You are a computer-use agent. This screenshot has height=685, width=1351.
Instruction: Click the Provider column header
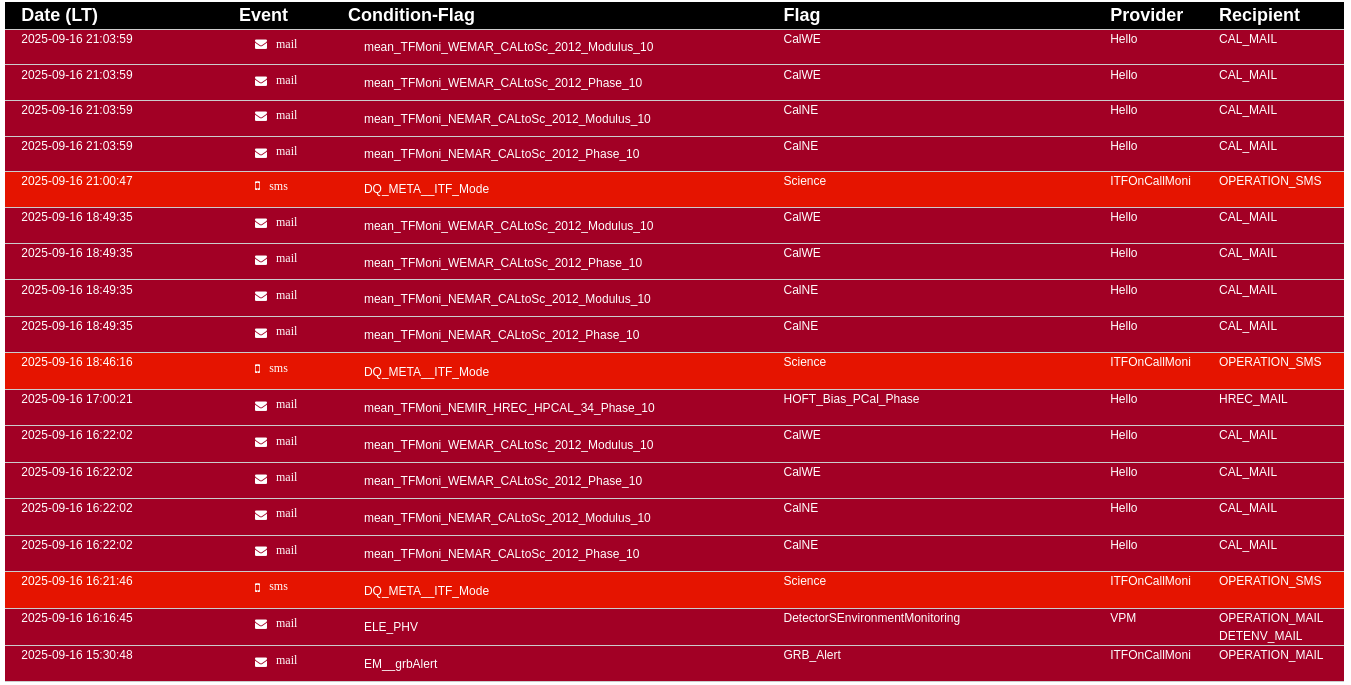click(1146, 15)
